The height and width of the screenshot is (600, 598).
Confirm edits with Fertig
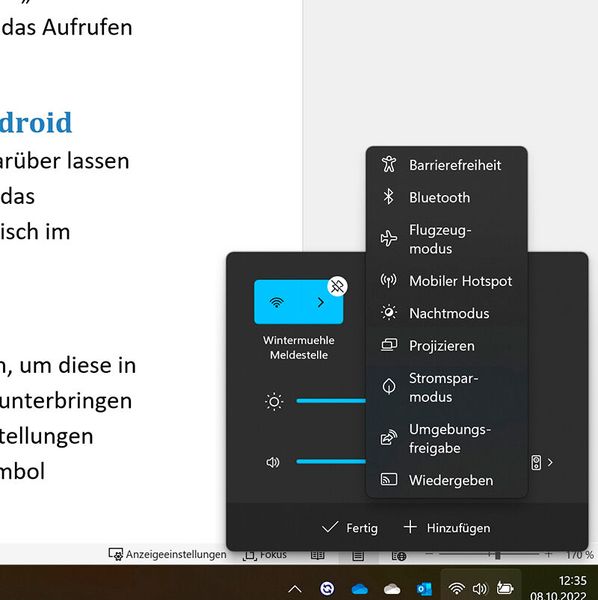[350, 528]
